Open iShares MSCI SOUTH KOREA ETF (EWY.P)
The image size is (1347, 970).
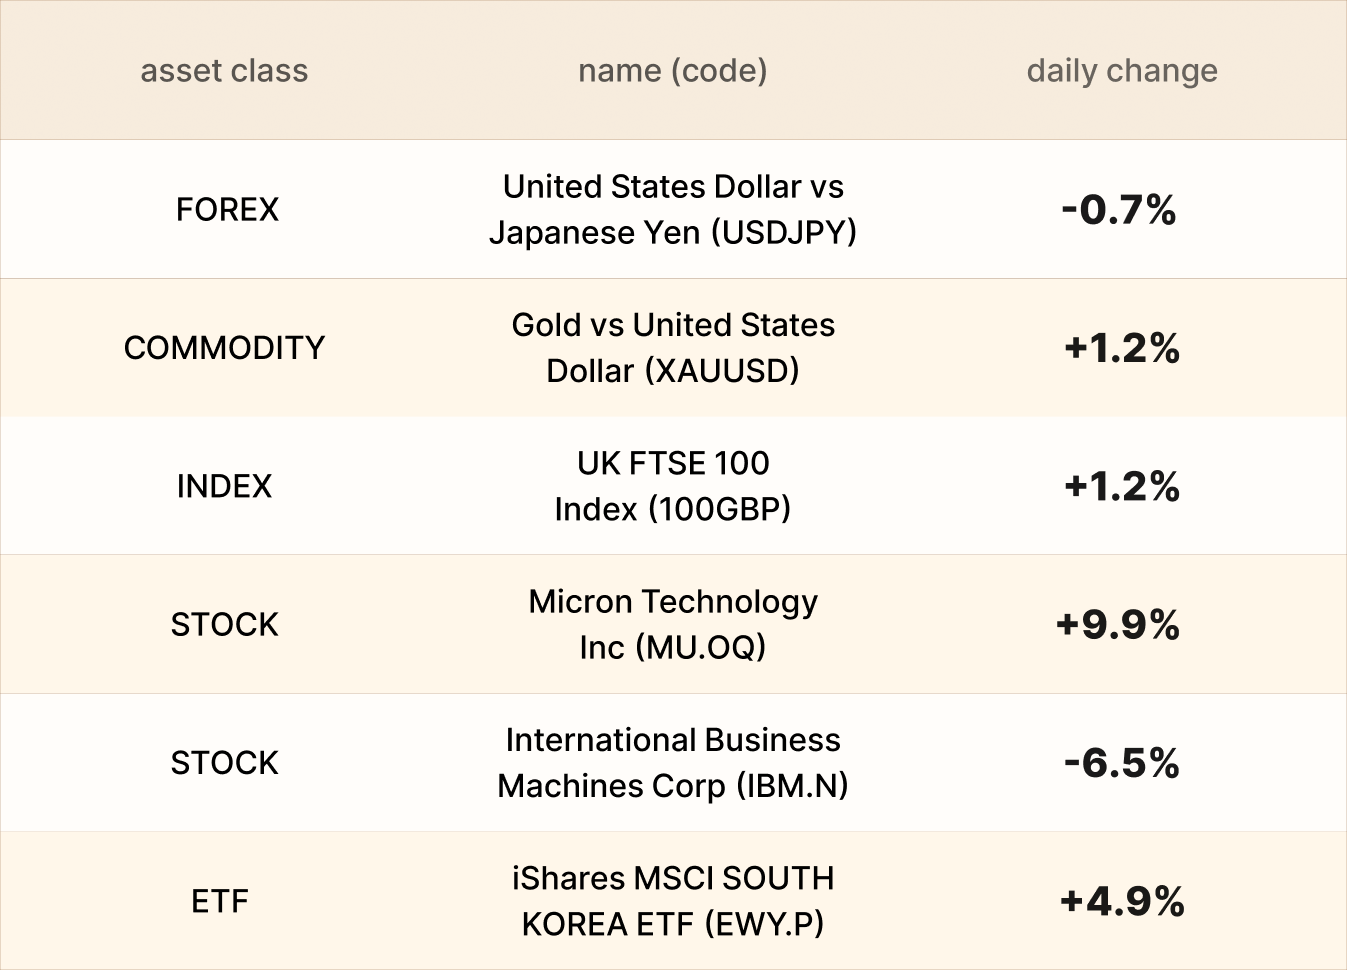point(673,901)
